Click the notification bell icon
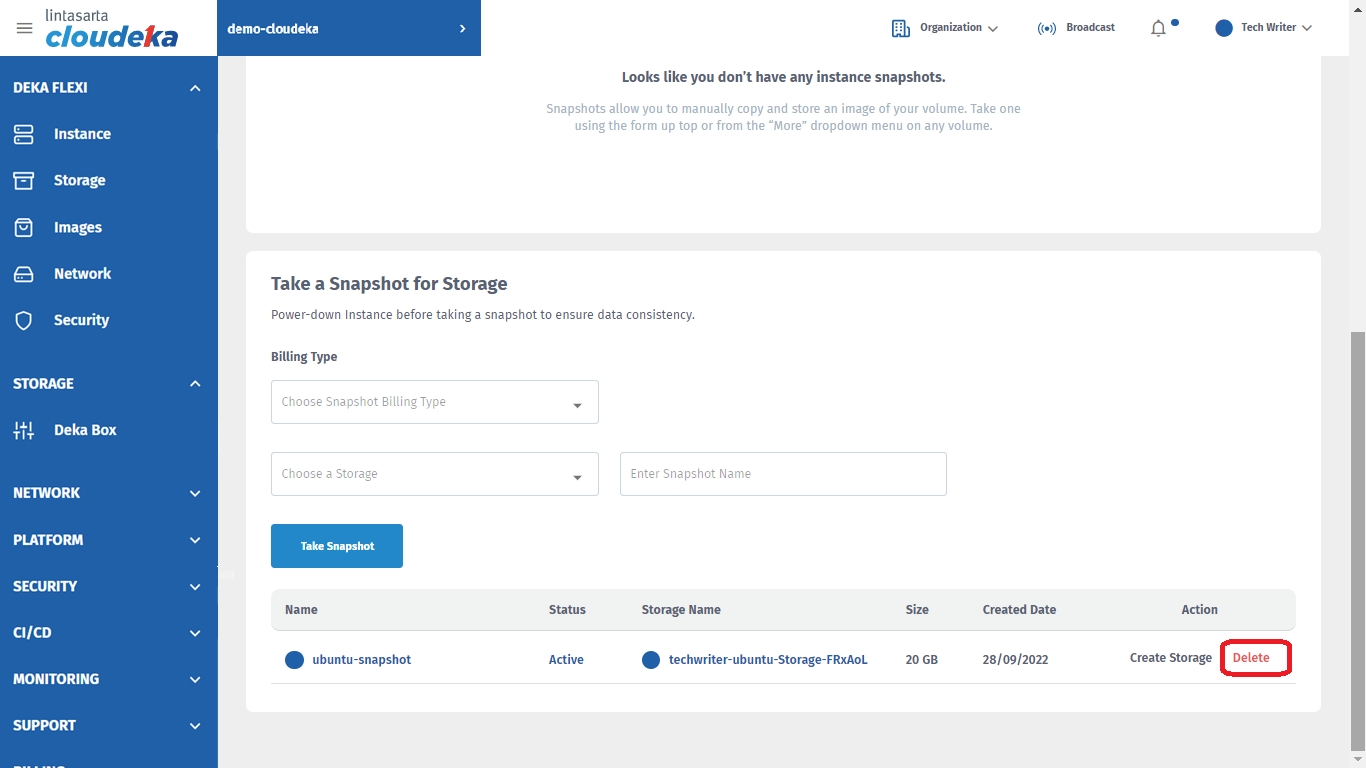Viewport: 1366px width, 768px height. click(x=1158, y=28)
